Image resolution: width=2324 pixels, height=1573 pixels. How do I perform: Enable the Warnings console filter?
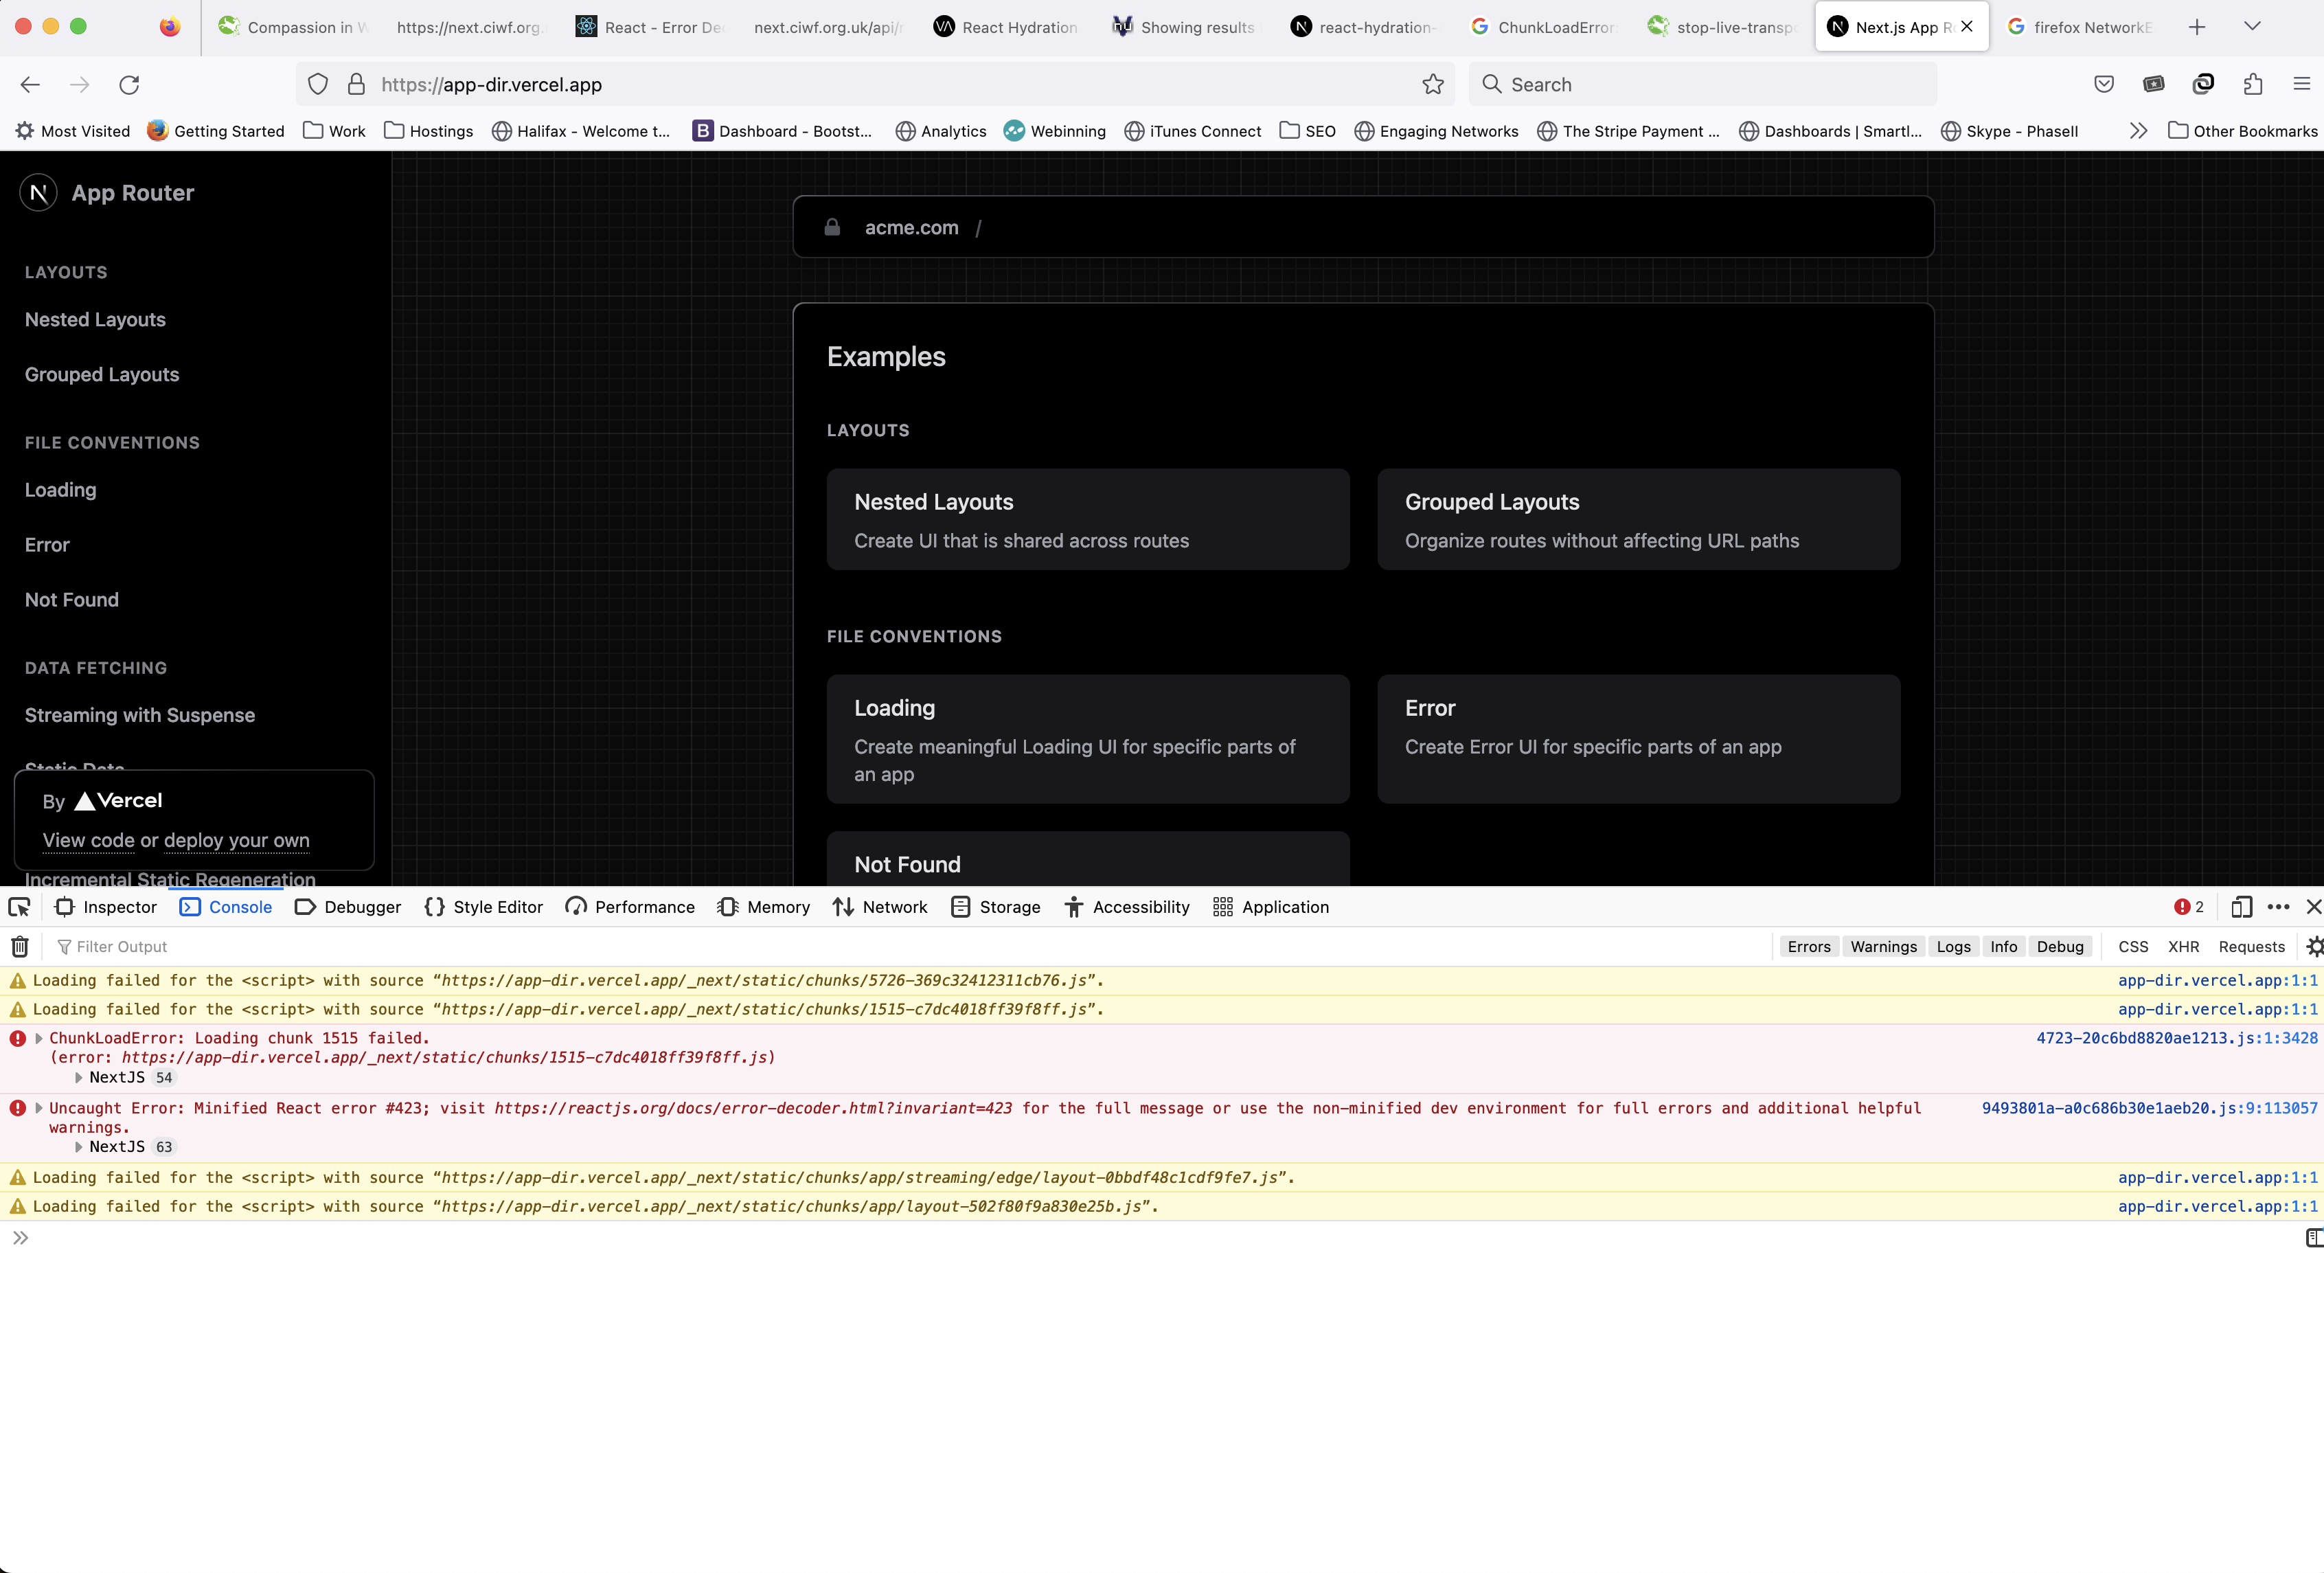(1883, 946)
